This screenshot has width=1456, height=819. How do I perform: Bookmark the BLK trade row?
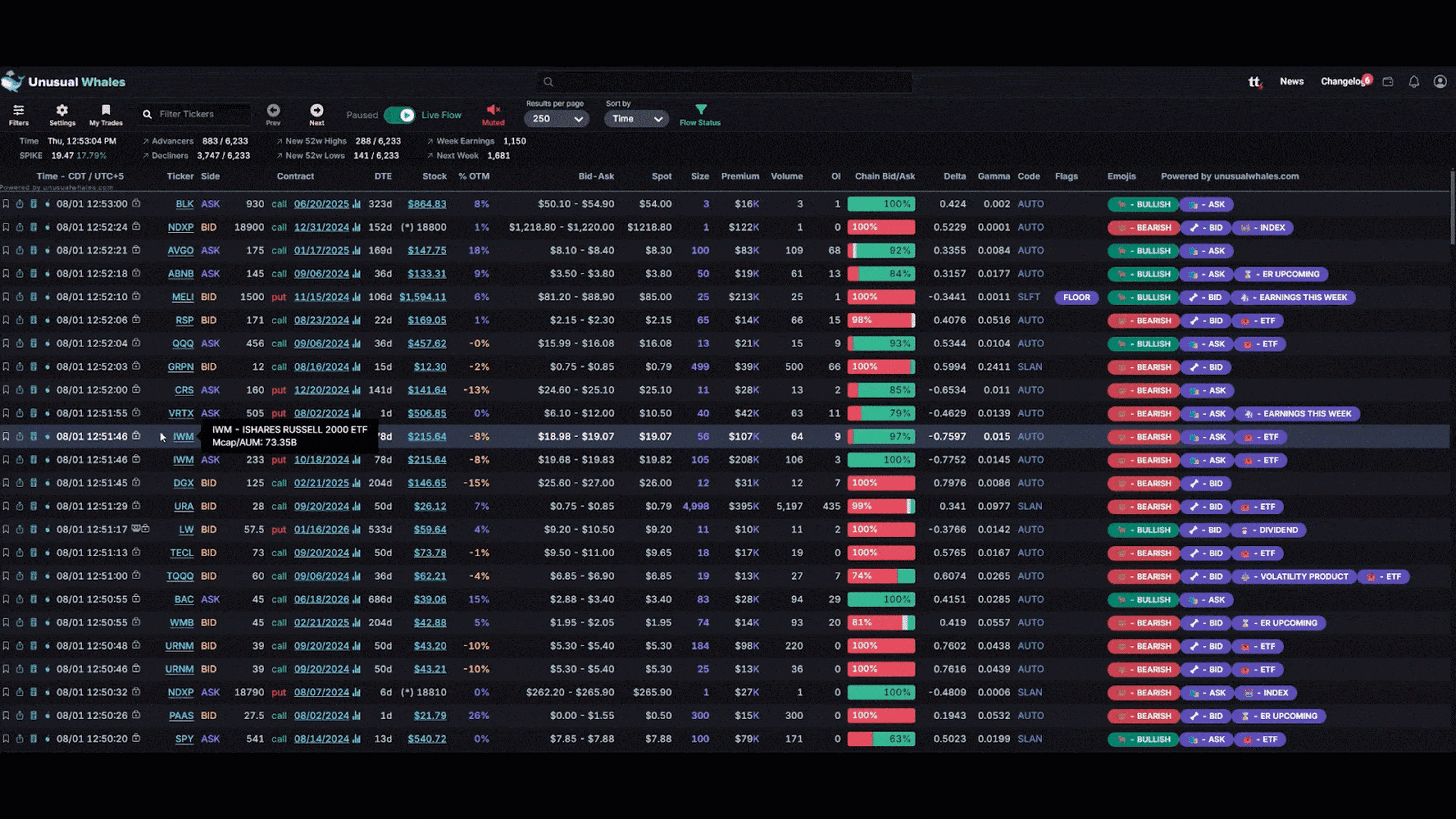[x=5, y=204]
